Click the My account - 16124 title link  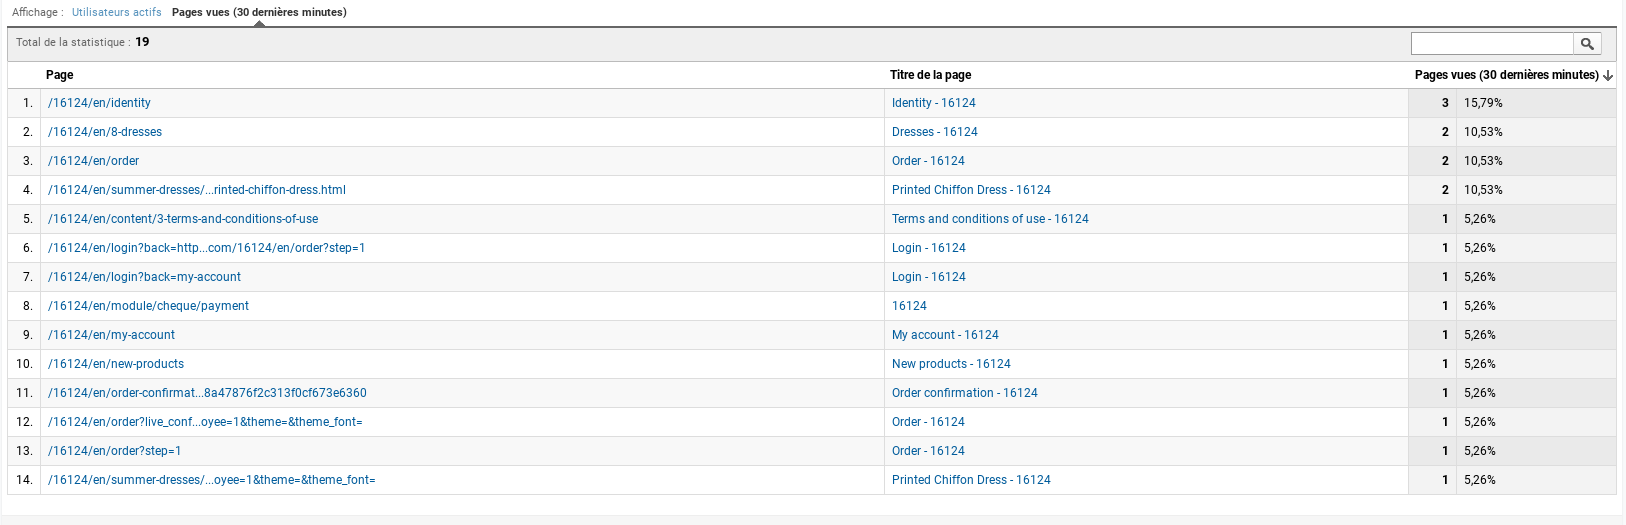(945, 335)
